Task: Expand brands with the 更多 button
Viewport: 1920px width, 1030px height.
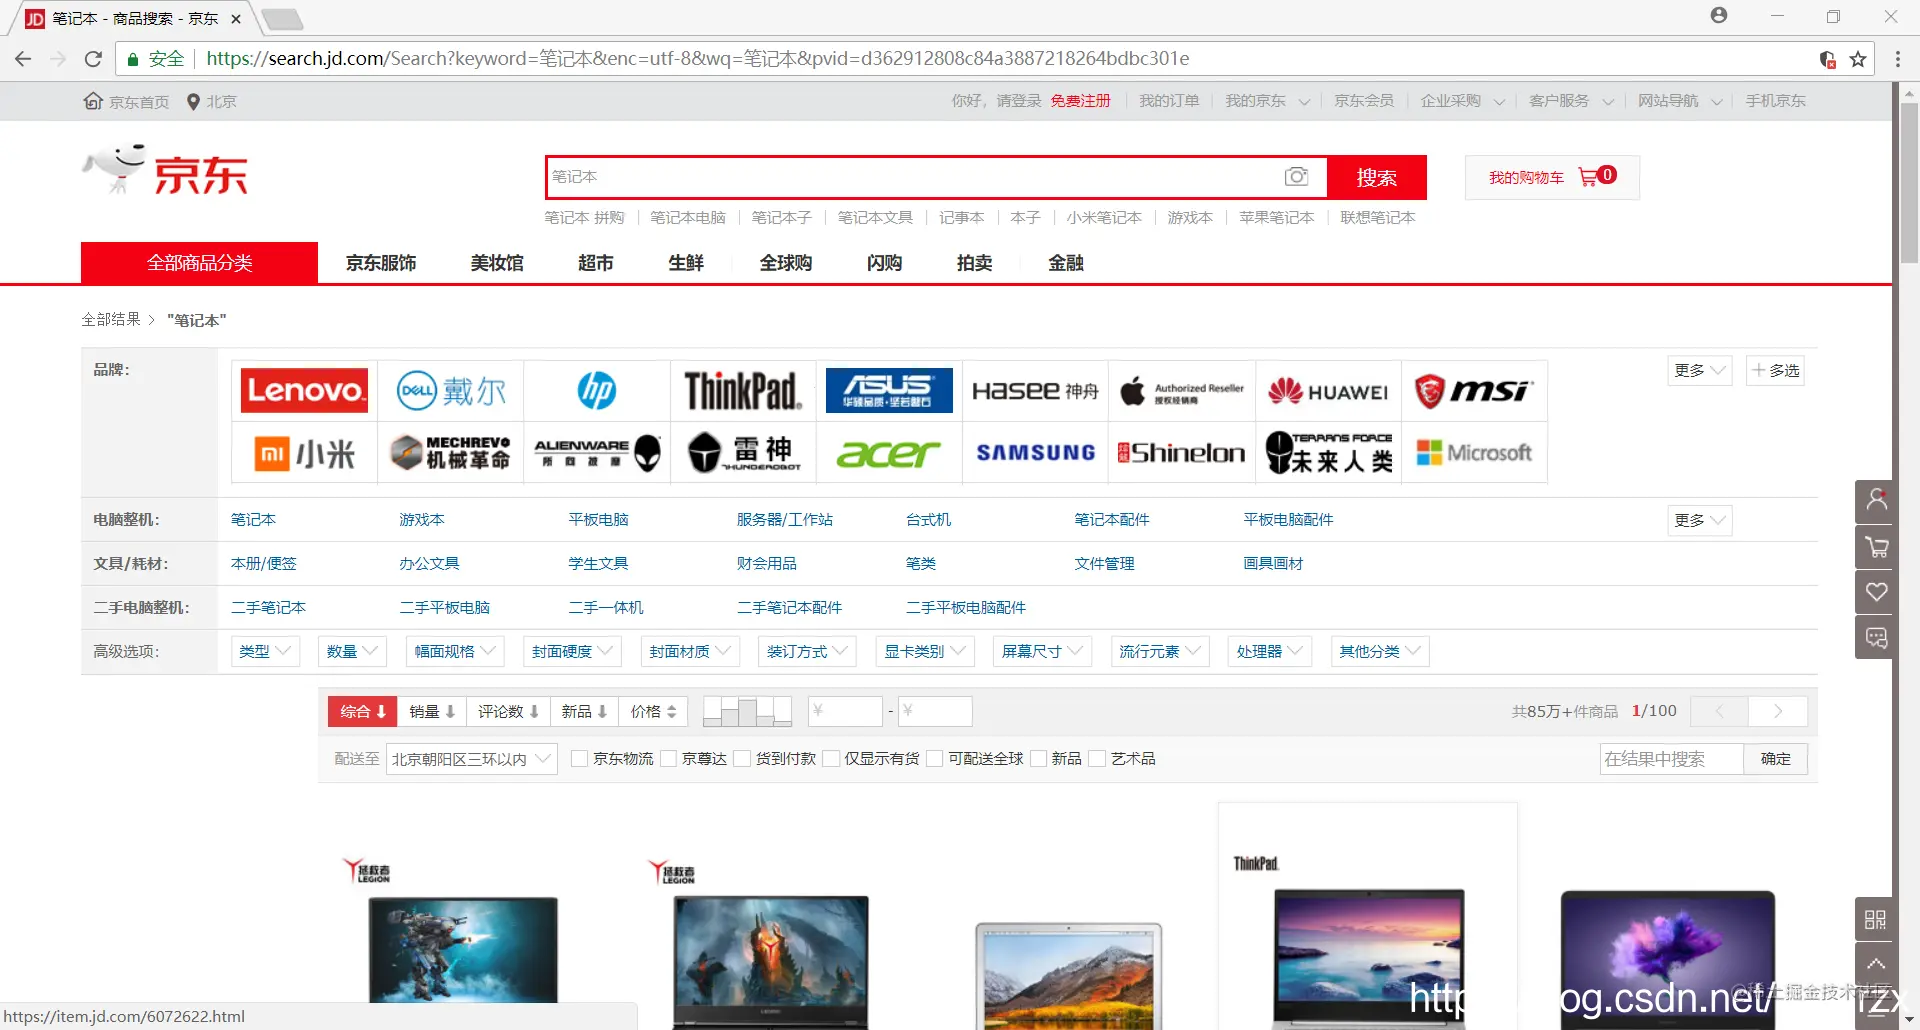Action: pos(1699,371)
